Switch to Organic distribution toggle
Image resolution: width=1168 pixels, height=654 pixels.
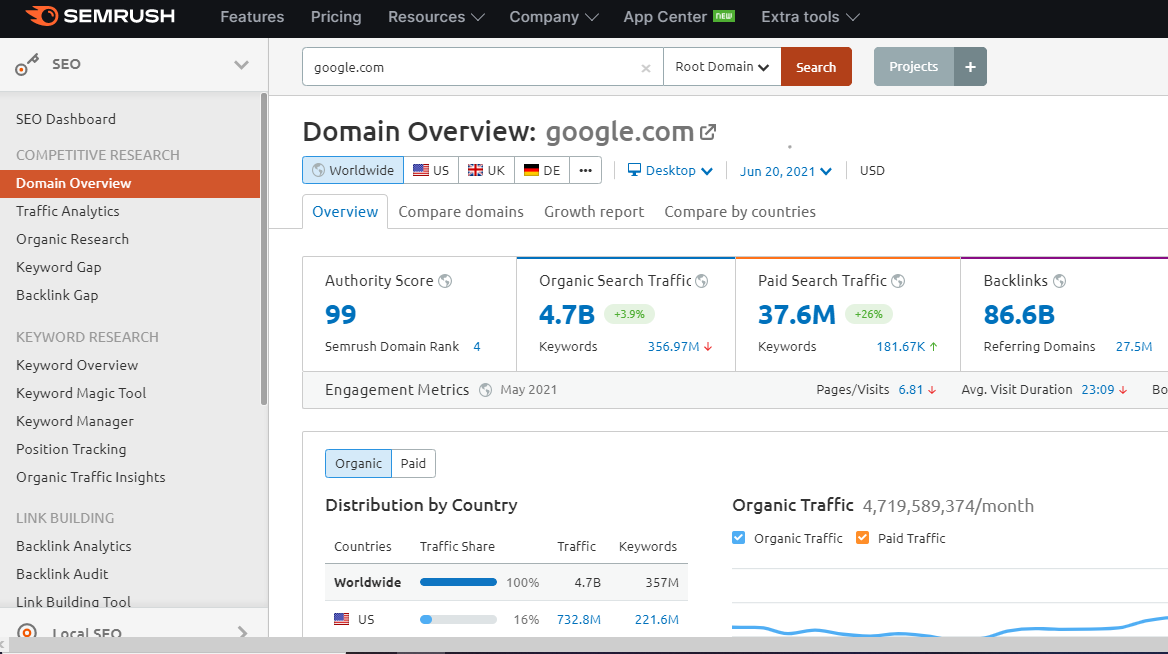pos(358,463)
